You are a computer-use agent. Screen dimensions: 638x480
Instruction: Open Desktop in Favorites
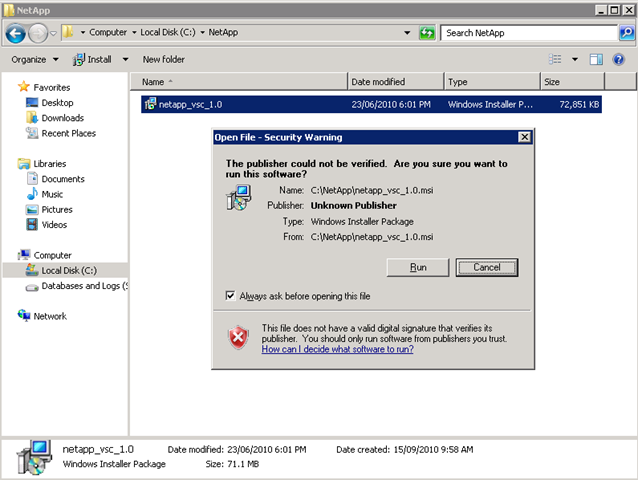click(x=57, y=103)
